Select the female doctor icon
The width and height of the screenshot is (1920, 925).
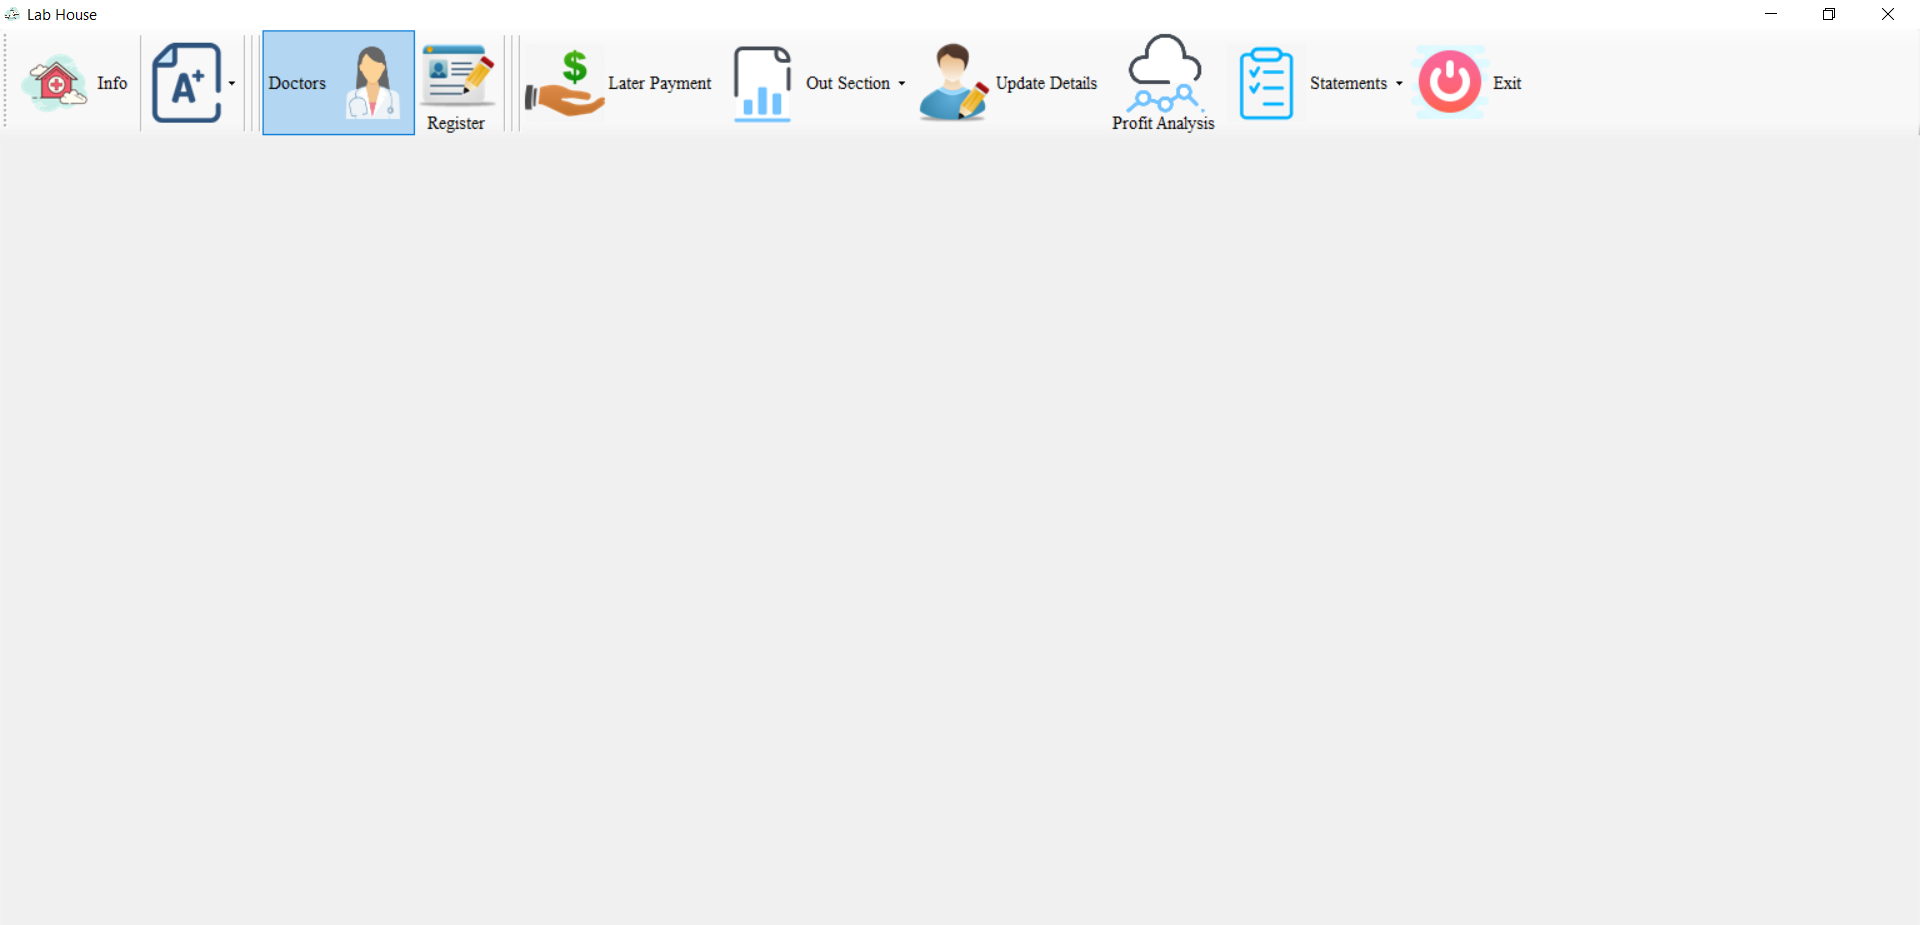372,83
